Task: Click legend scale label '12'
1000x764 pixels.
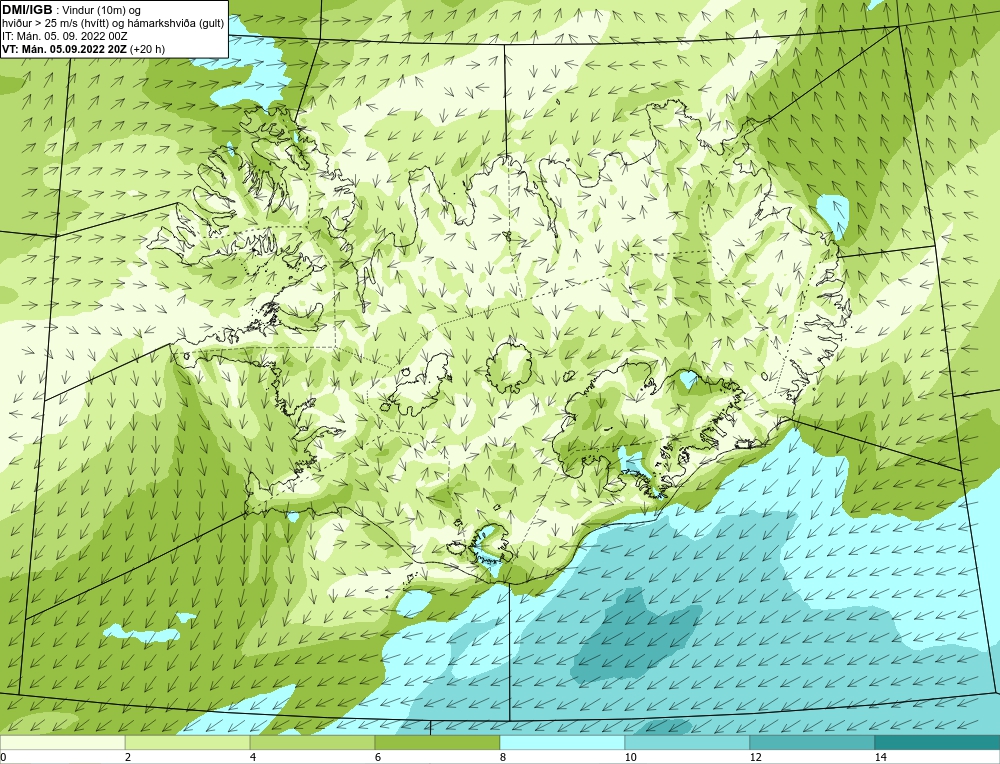Action: pyautogui.click(x=756, y=757)
